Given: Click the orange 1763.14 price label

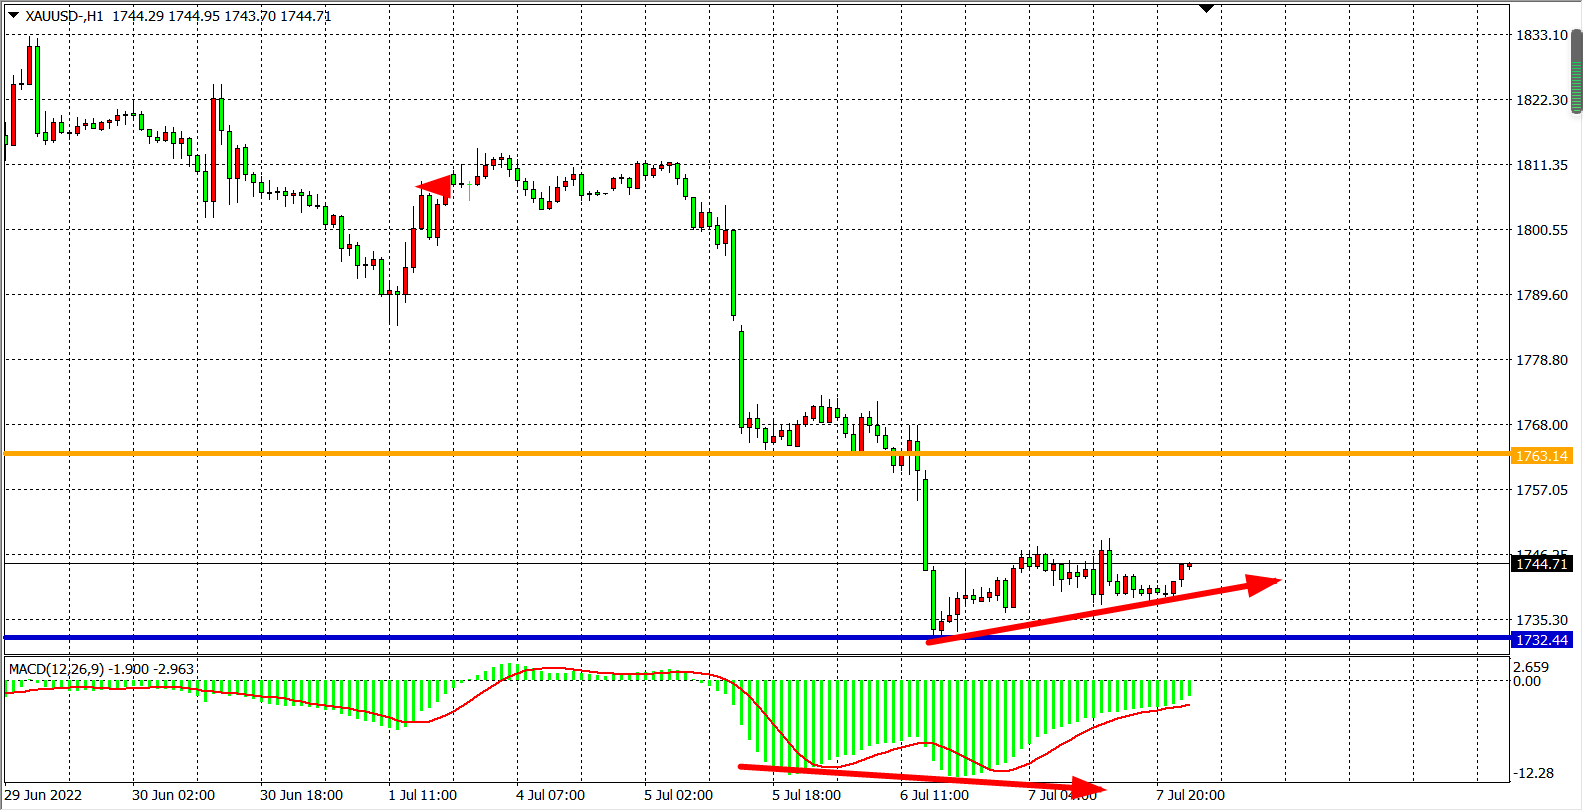Looking at the screenshot, I should pyautogui.click(x=1541, y=456).
